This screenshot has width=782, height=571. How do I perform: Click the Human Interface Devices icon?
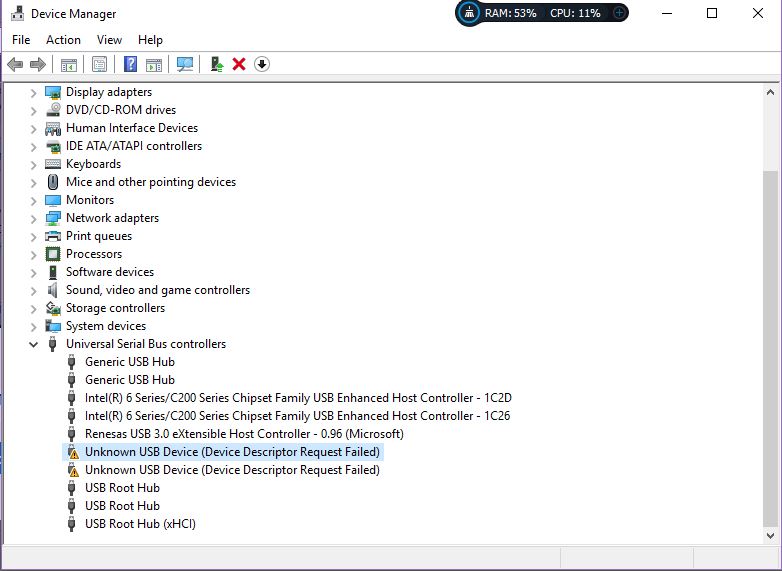coord(53,128)
